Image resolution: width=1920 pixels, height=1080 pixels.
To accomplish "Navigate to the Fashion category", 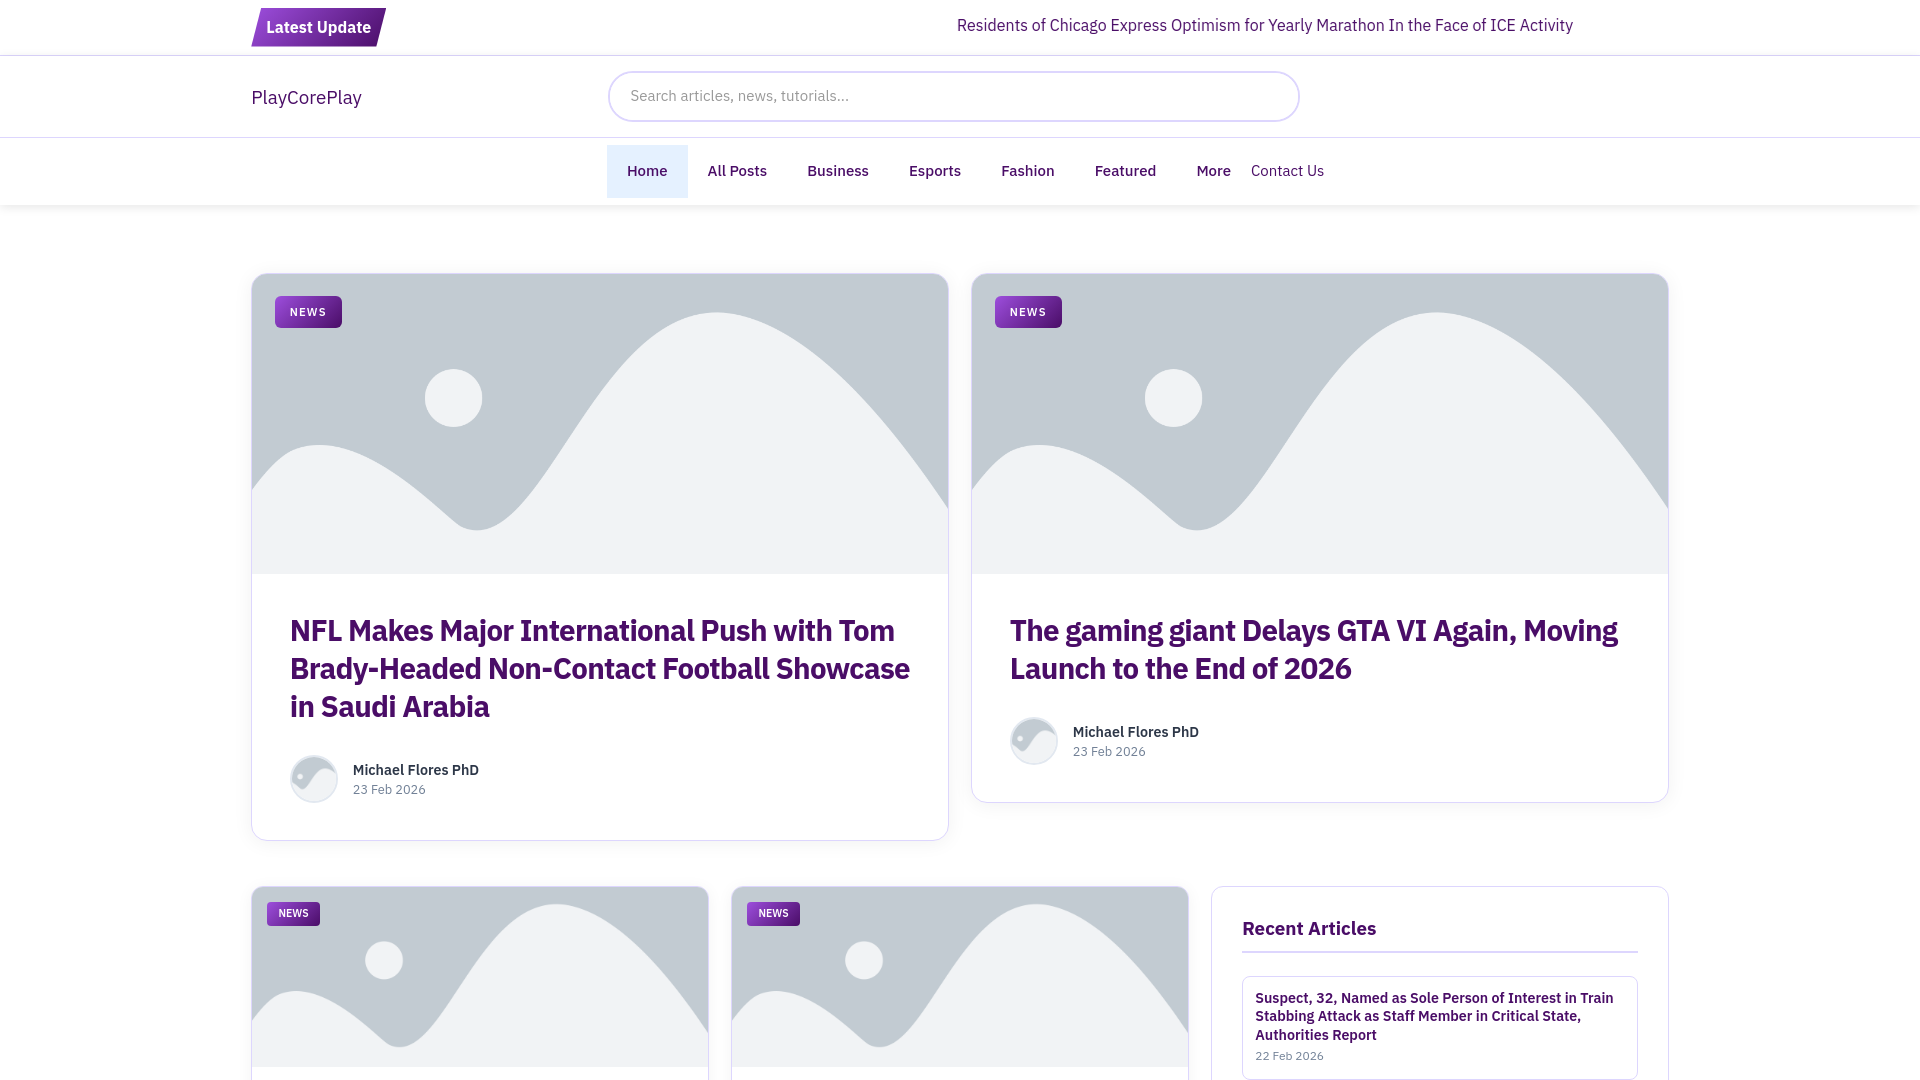I will pos(1027,171).
